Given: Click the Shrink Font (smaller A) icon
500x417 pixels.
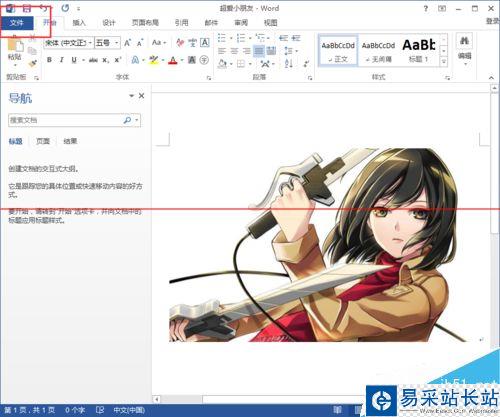Looking at the screenshot, I should coord(140,43).
